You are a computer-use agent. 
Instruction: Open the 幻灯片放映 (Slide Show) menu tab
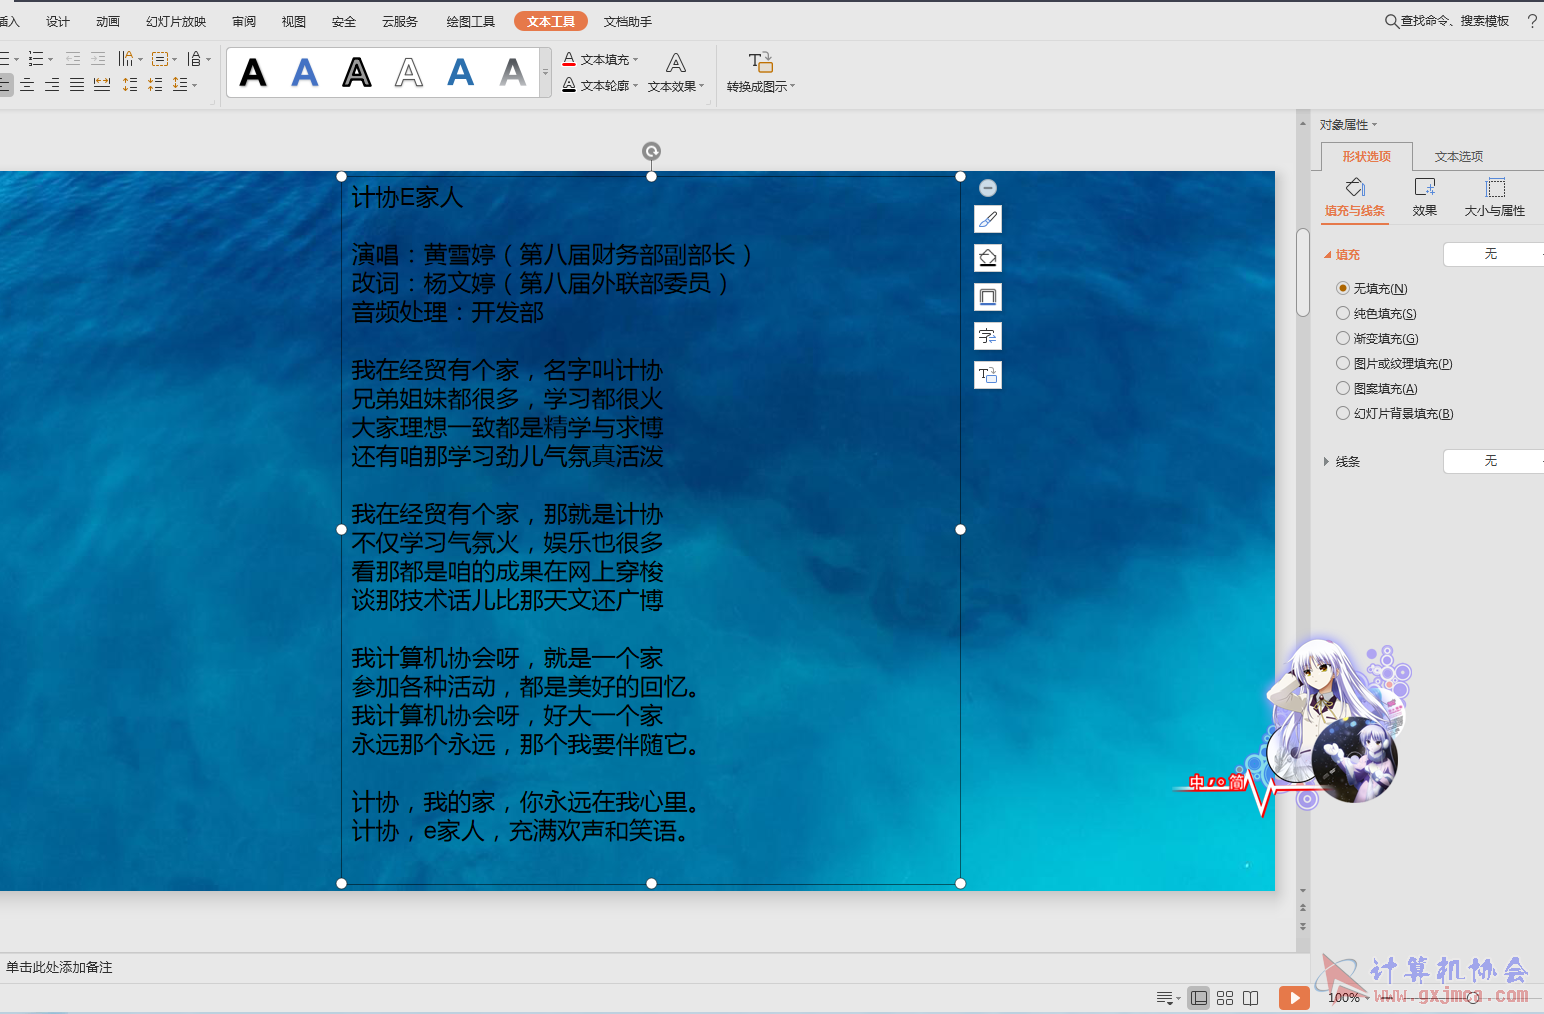176,21
